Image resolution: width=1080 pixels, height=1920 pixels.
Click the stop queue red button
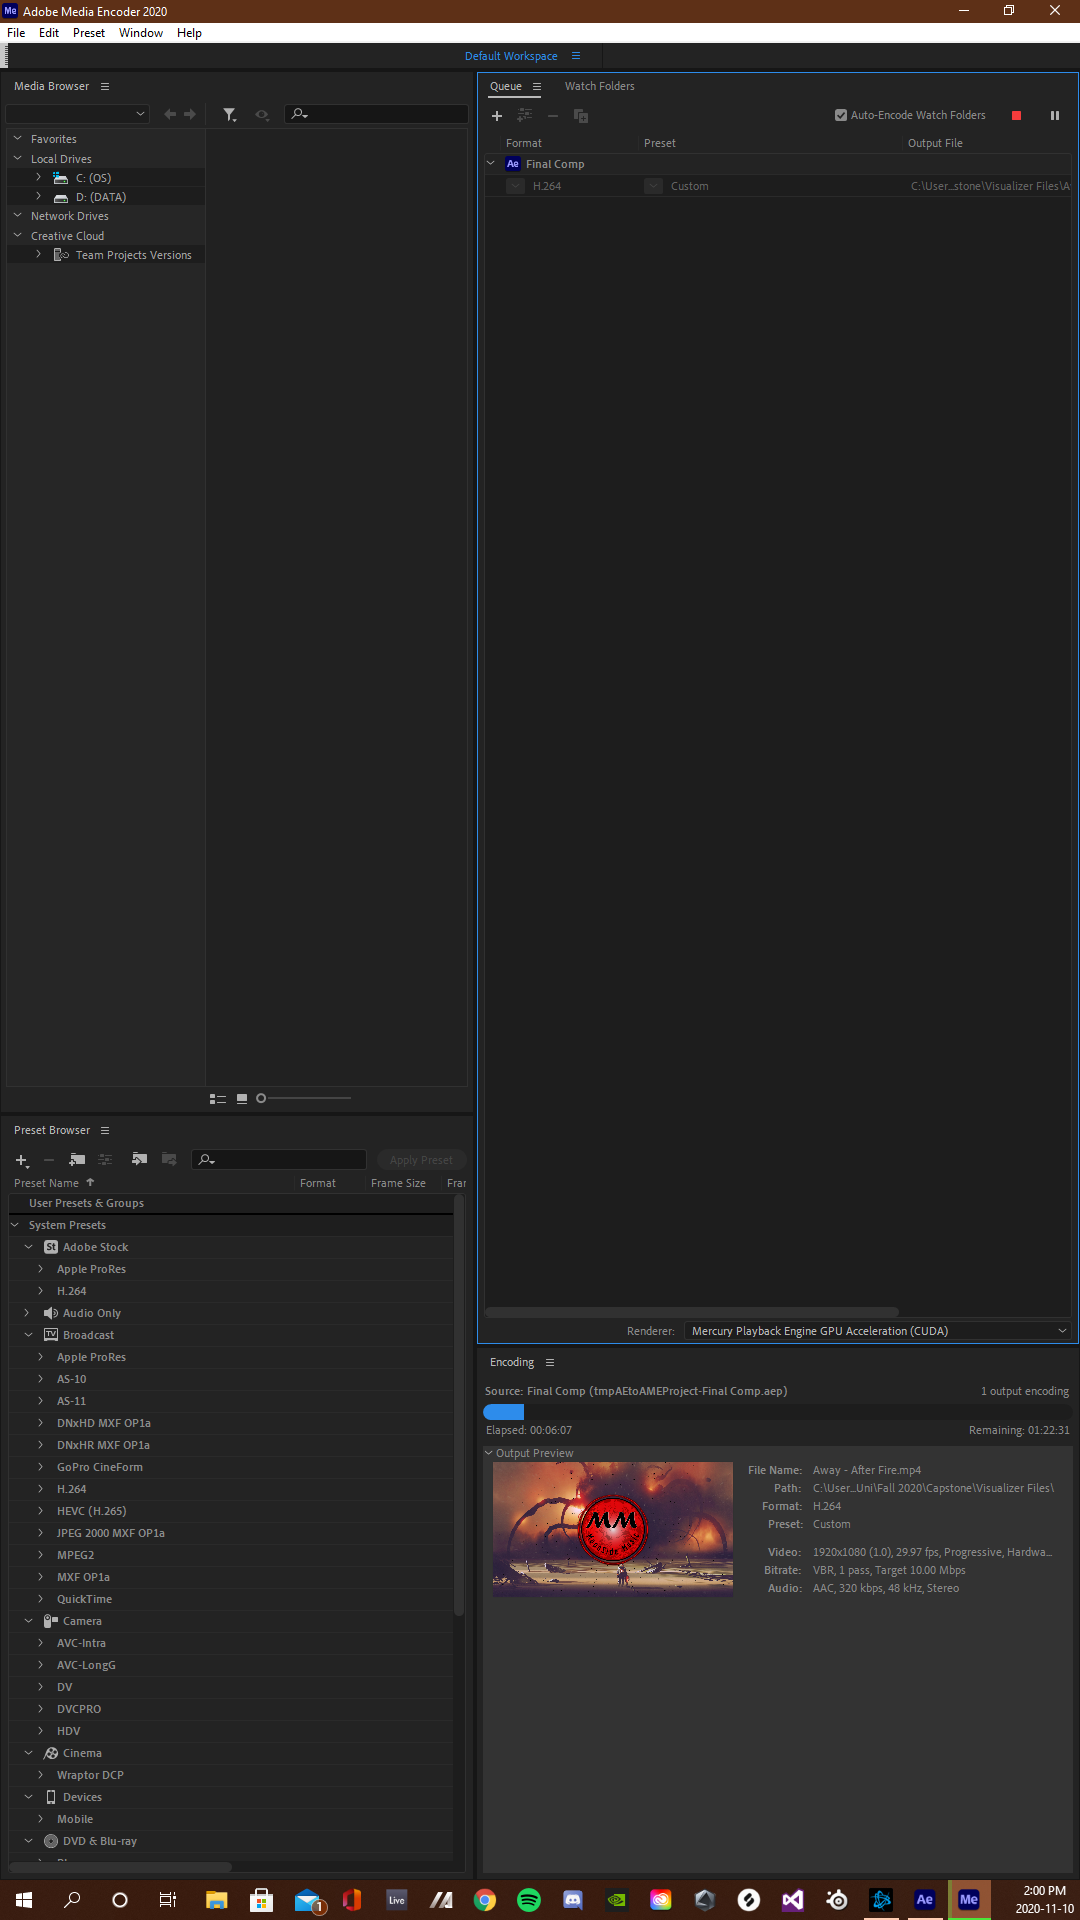click(1016, 116)
